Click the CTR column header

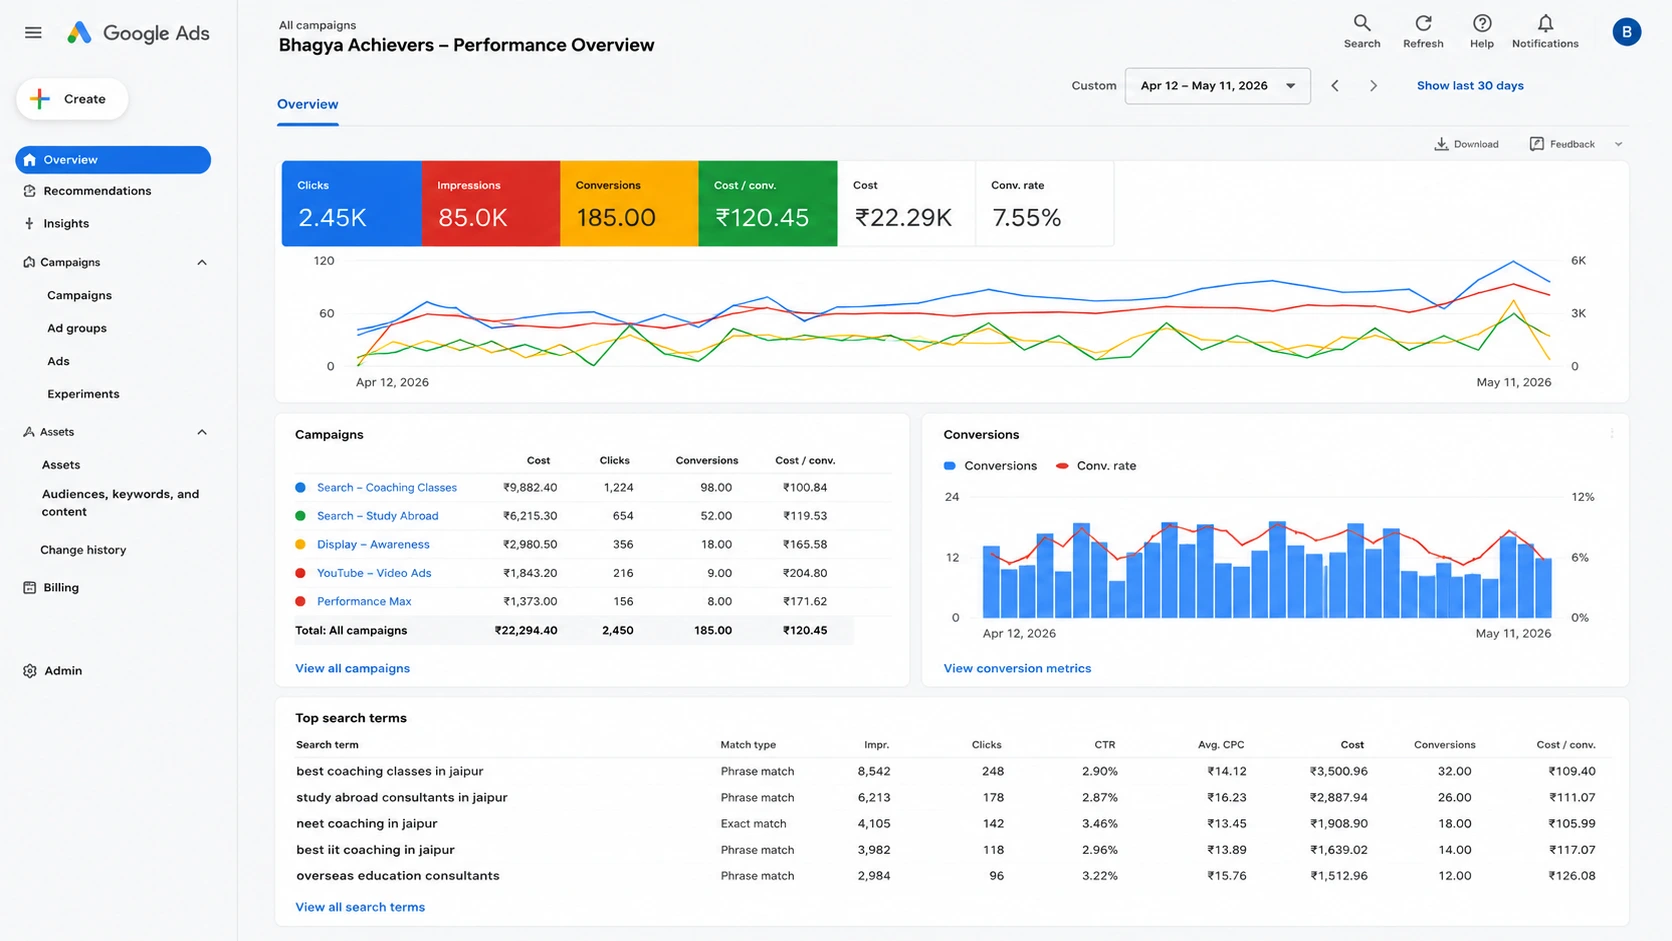point(1104,745)
